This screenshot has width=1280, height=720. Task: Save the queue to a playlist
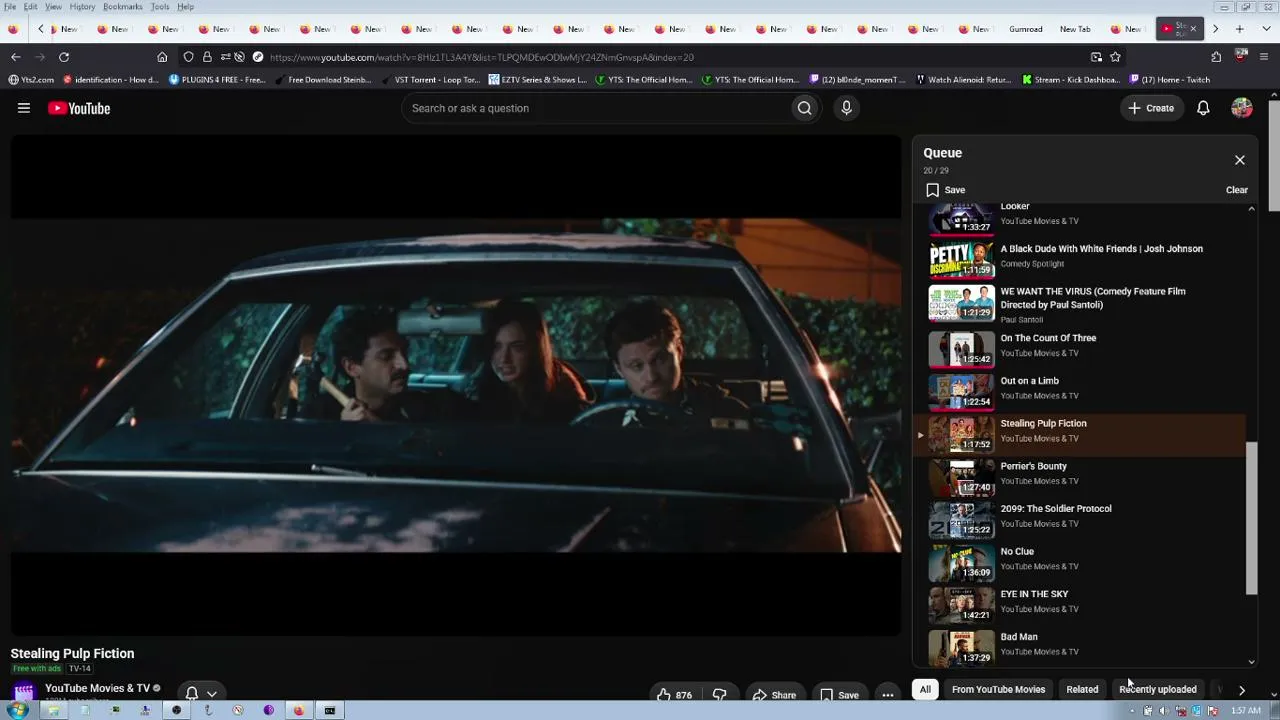point(945,190)
